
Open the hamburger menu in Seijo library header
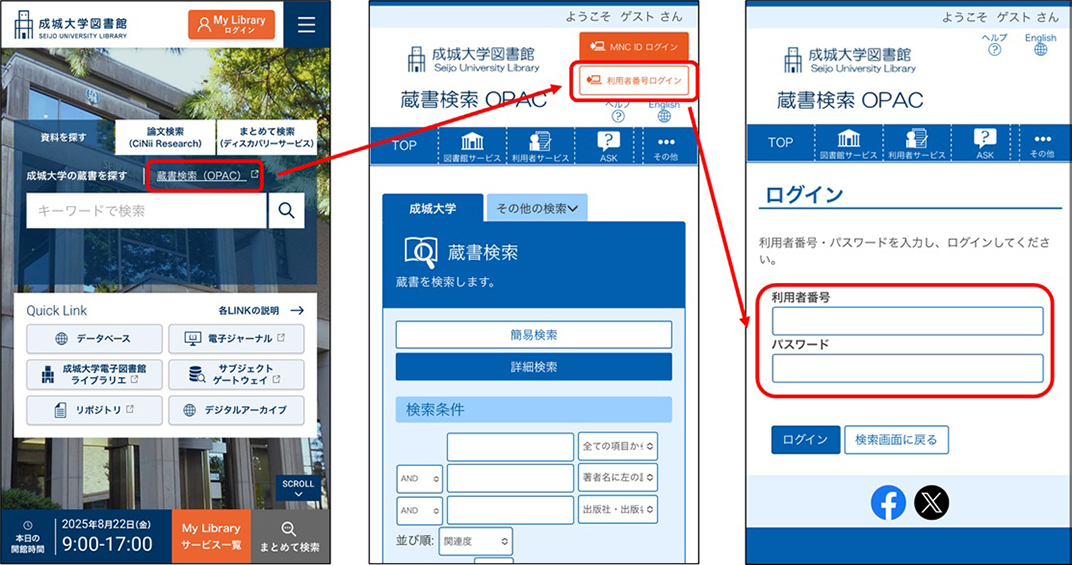[306, 25]
